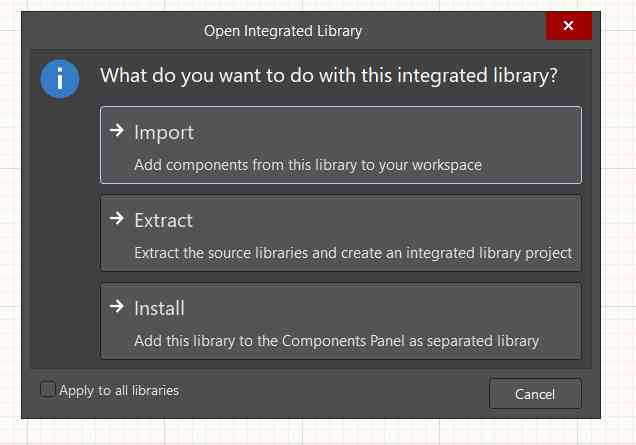
Task: Click empty area right of Install title
Action: pyautogui.click(x=400, y=308)
